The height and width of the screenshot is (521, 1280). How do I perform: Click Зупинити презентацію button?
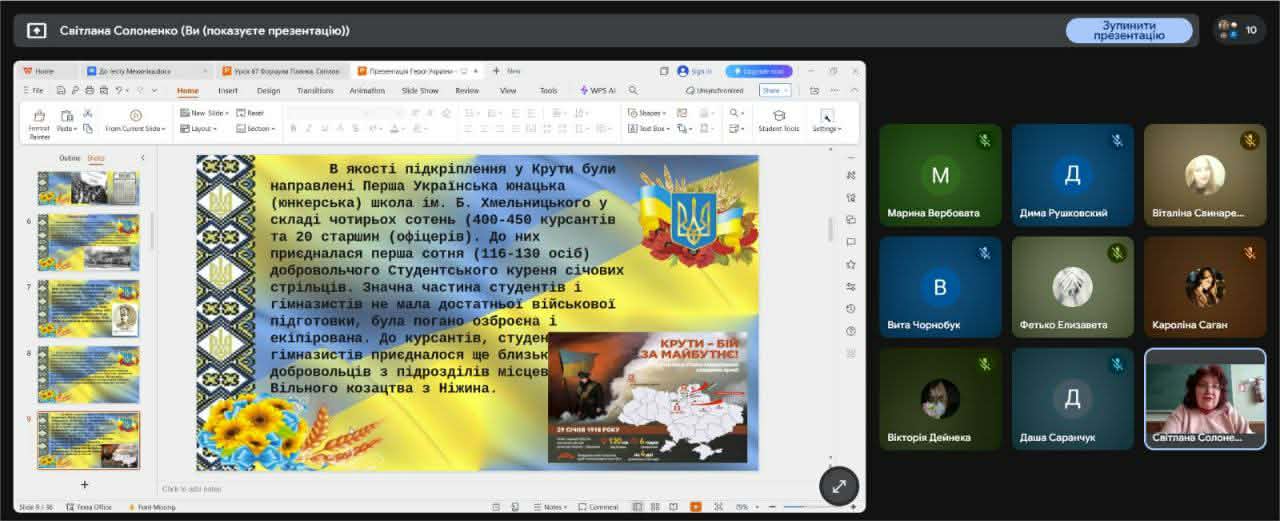(x=1128, y=30)
